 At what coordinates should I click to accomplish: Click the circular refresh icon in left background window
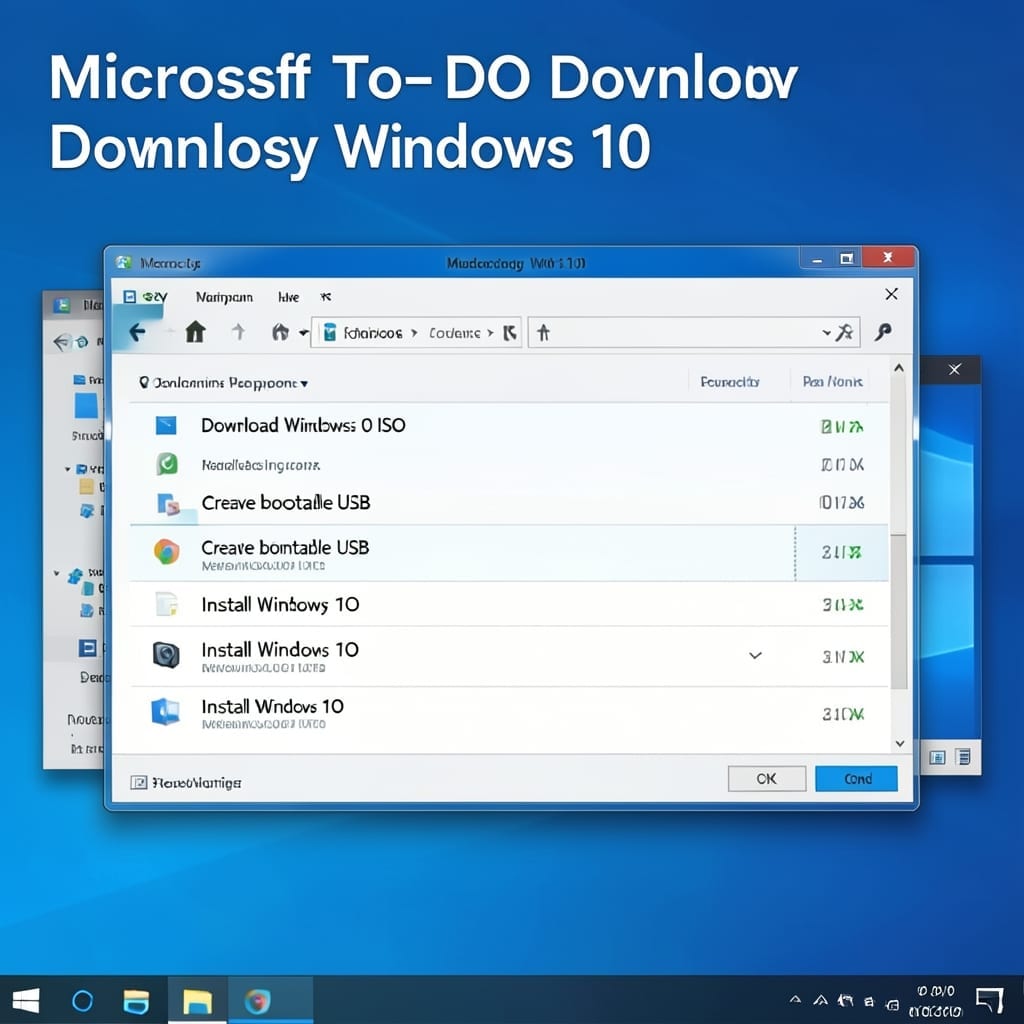[82, 342]
